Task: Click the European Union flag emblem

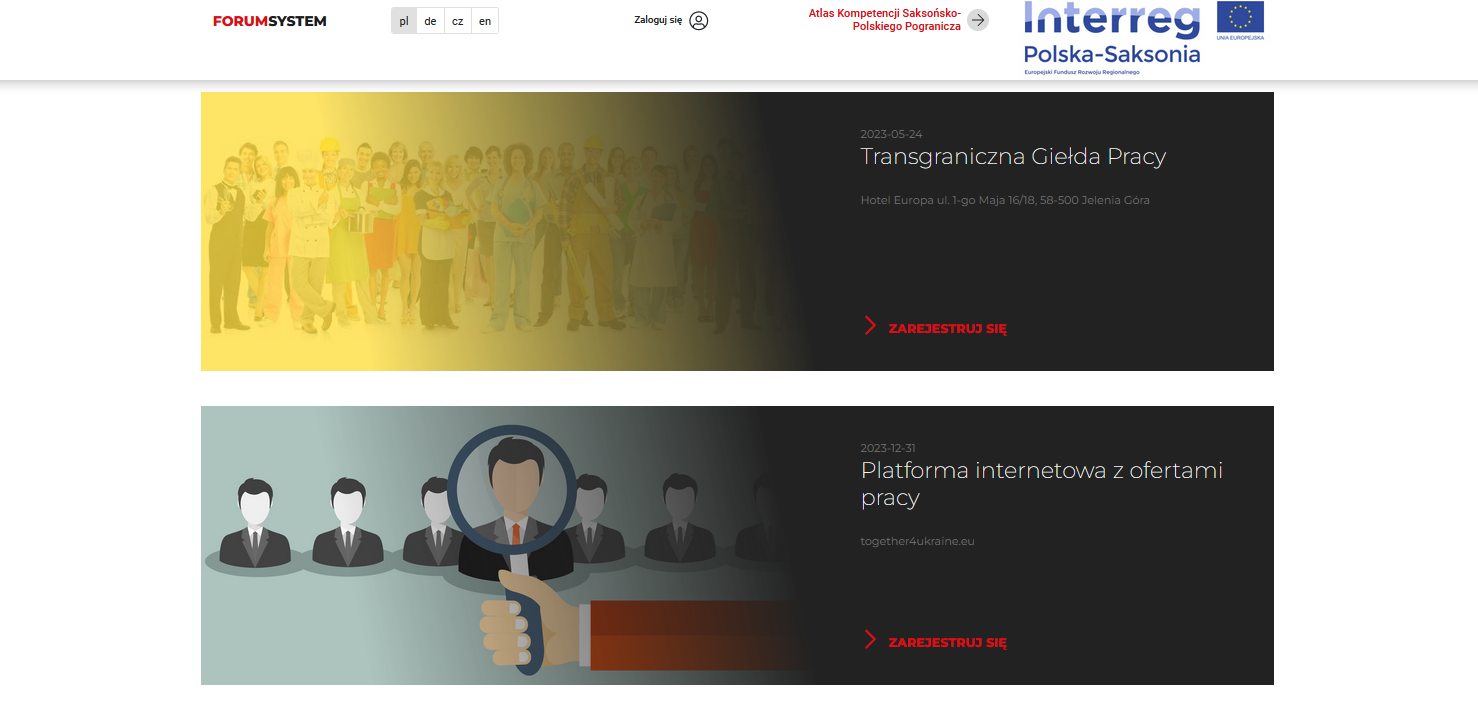Action: pos(1240,20)
